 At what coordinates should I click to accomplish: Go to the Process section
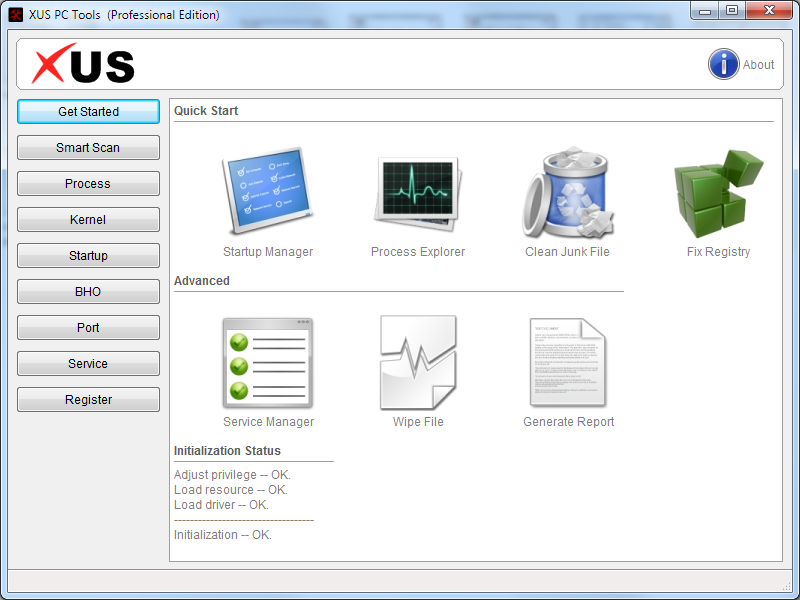click(x=88, y=184)
